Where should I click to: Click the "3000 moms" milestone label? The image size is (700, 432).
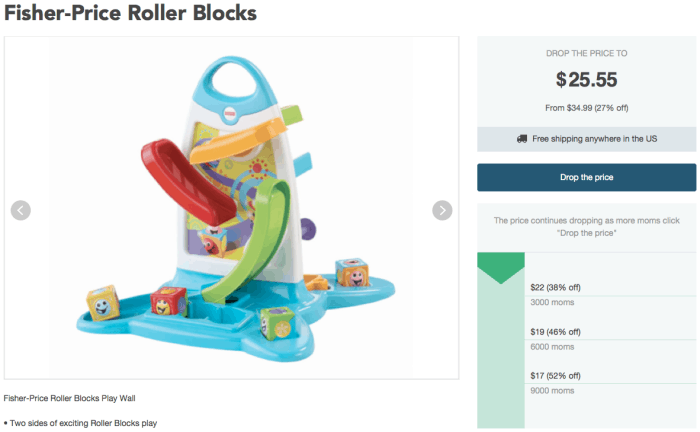552,302
